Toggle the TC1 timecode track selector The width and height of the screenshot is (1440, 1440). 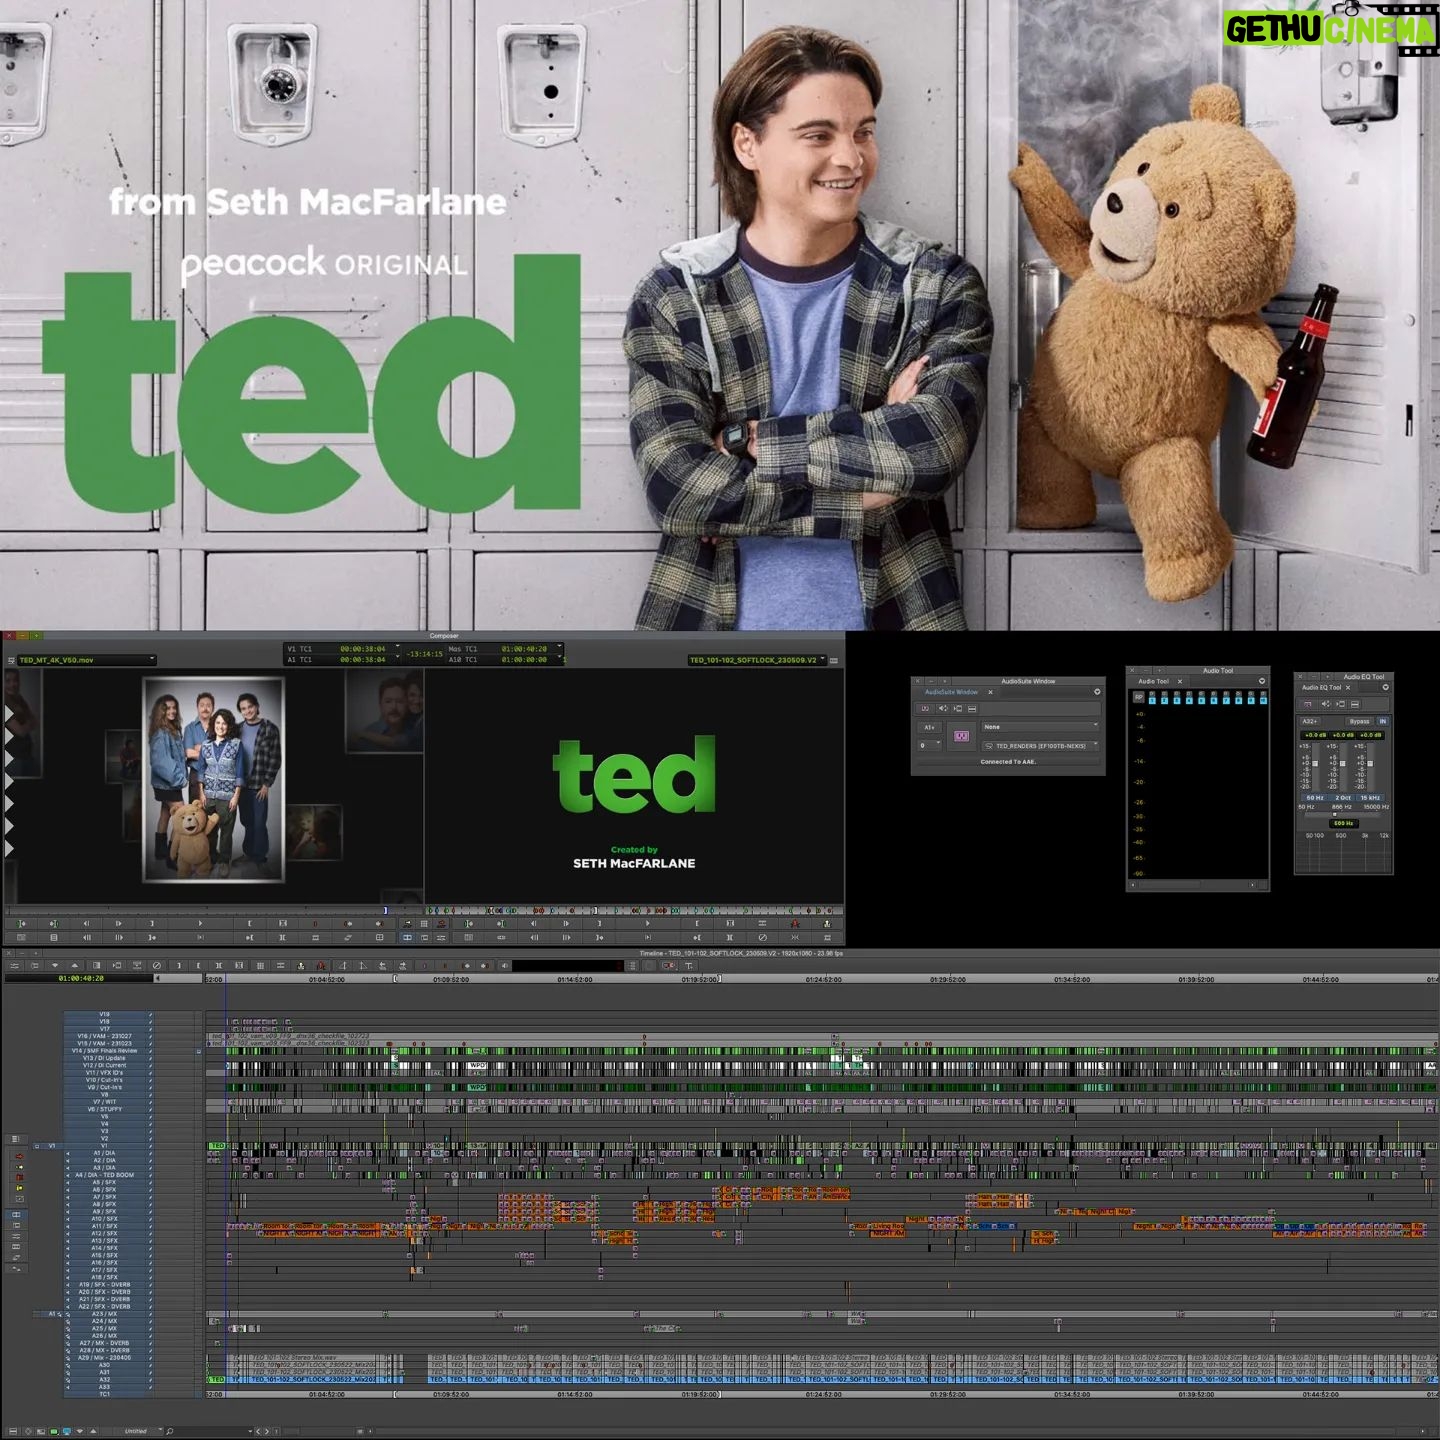[x=104, y=1394]
